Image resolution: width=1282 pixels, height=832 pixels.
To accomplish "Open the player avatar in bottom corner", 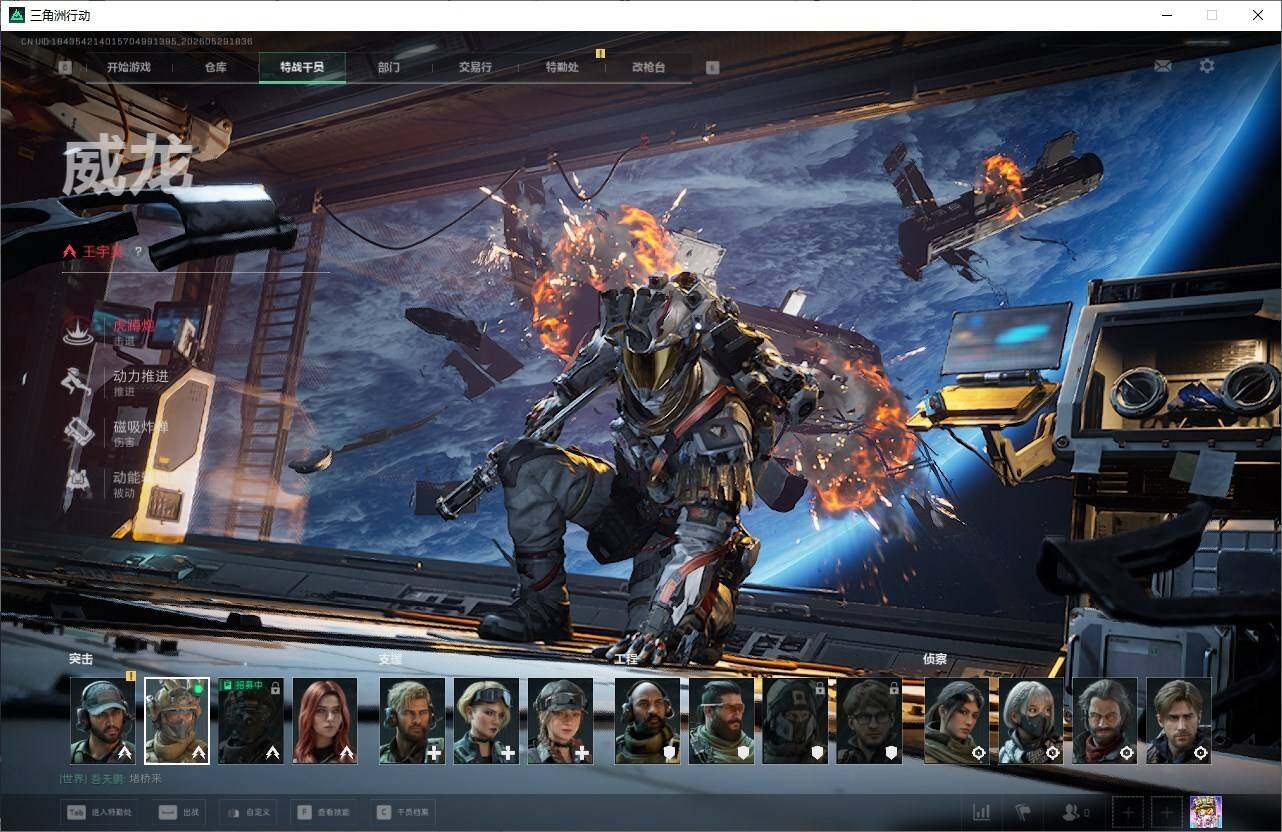I will 1205,812.
